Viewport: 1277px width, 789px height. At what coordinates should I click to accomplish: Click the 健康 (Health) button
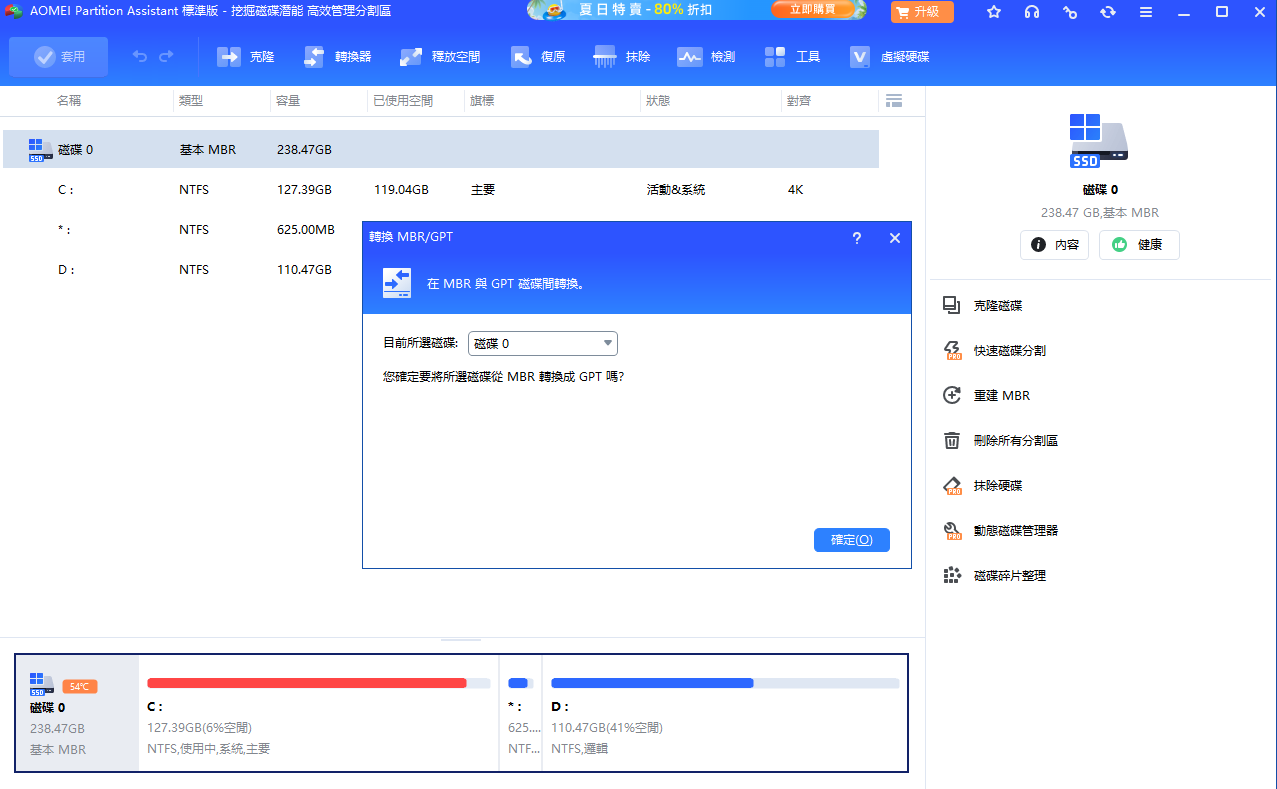[1139, 244]
